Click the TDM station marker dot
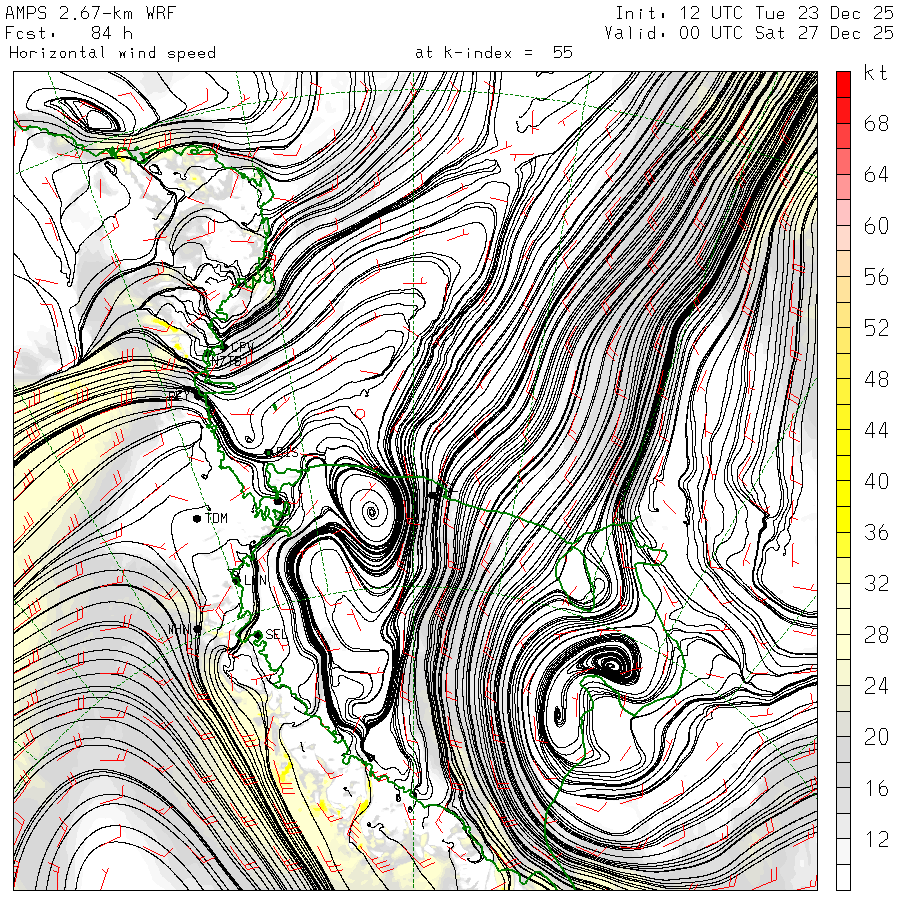Screen dimensions: 900x900 tap(197, 518)
